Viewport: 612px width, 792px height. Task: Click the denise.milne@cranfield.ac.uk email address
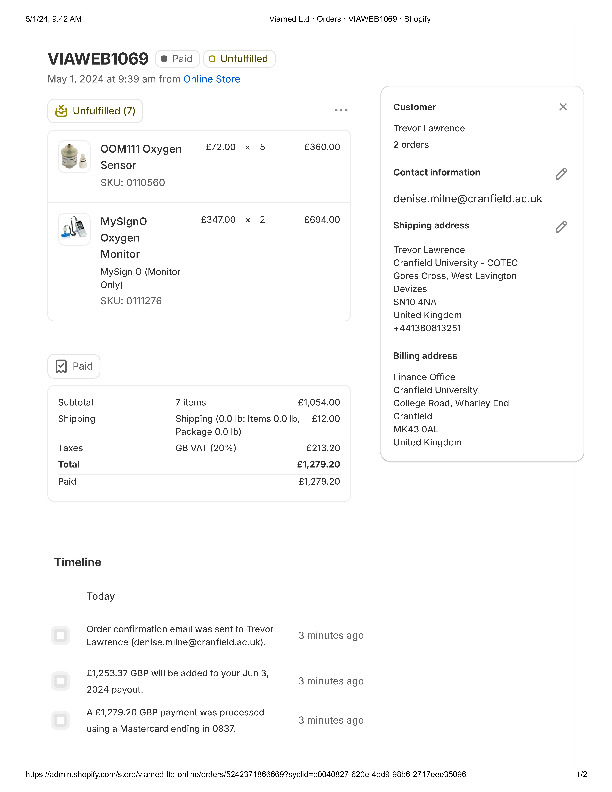click(467, 199)
